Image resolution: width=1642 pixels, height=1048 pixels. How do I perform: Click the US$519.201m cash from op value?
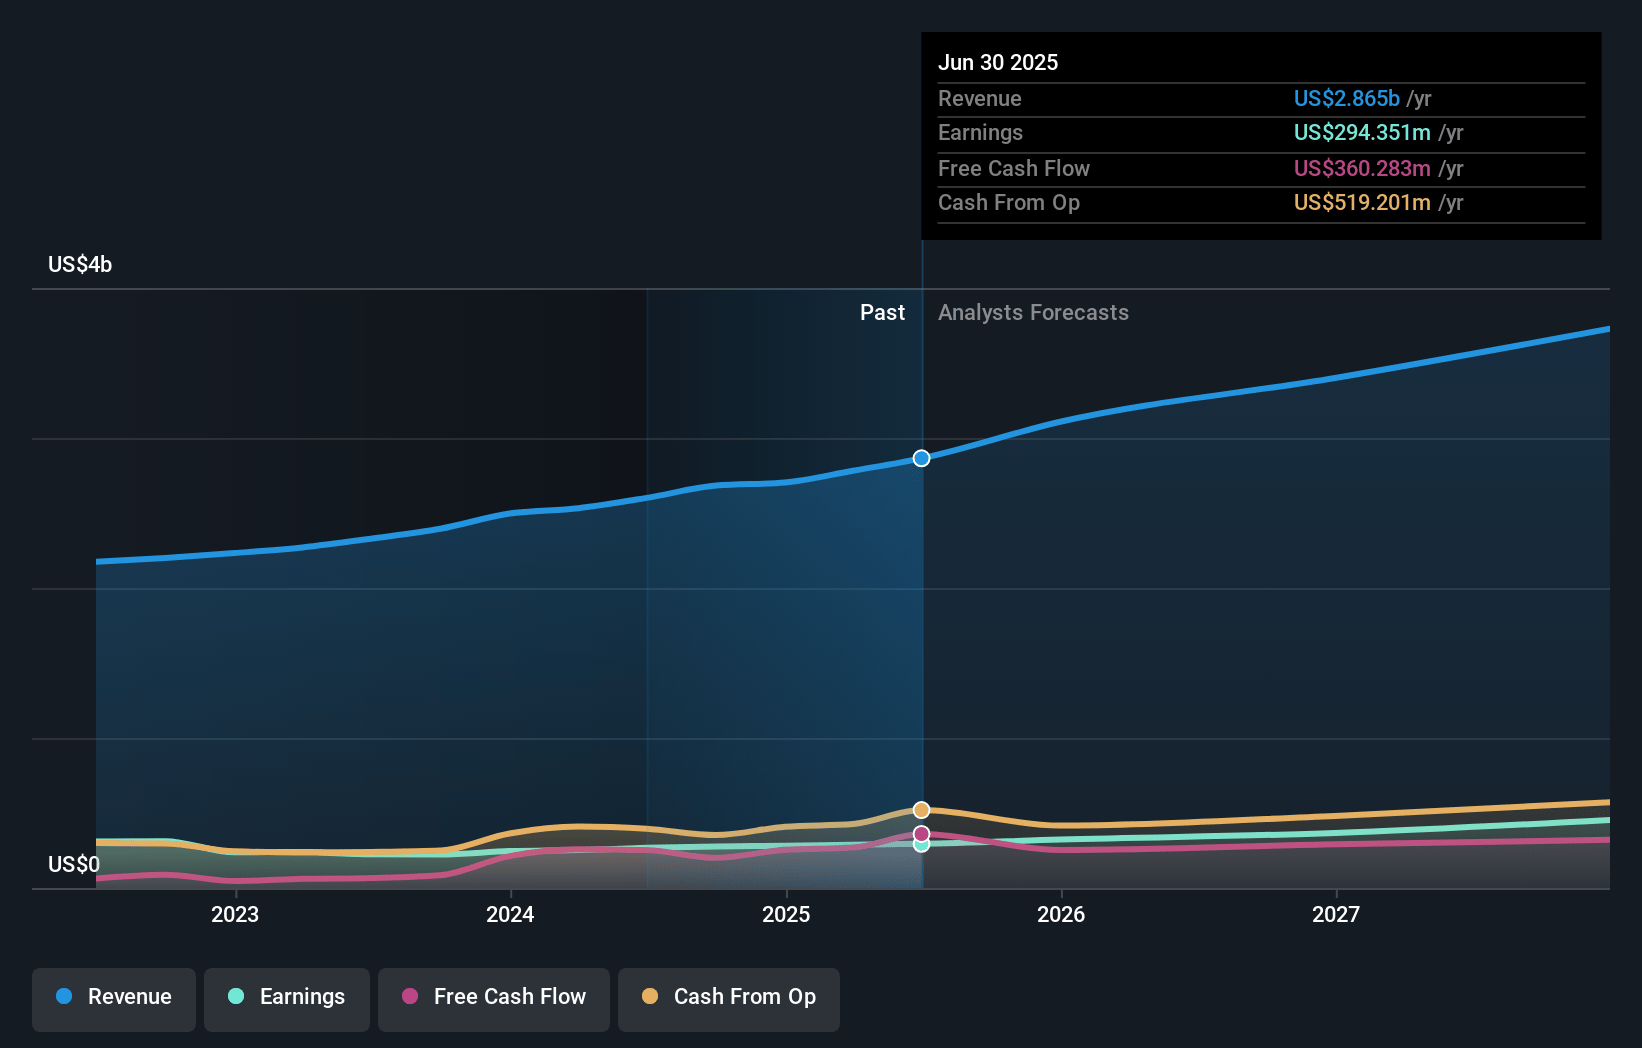click(x=1362, y=202)
